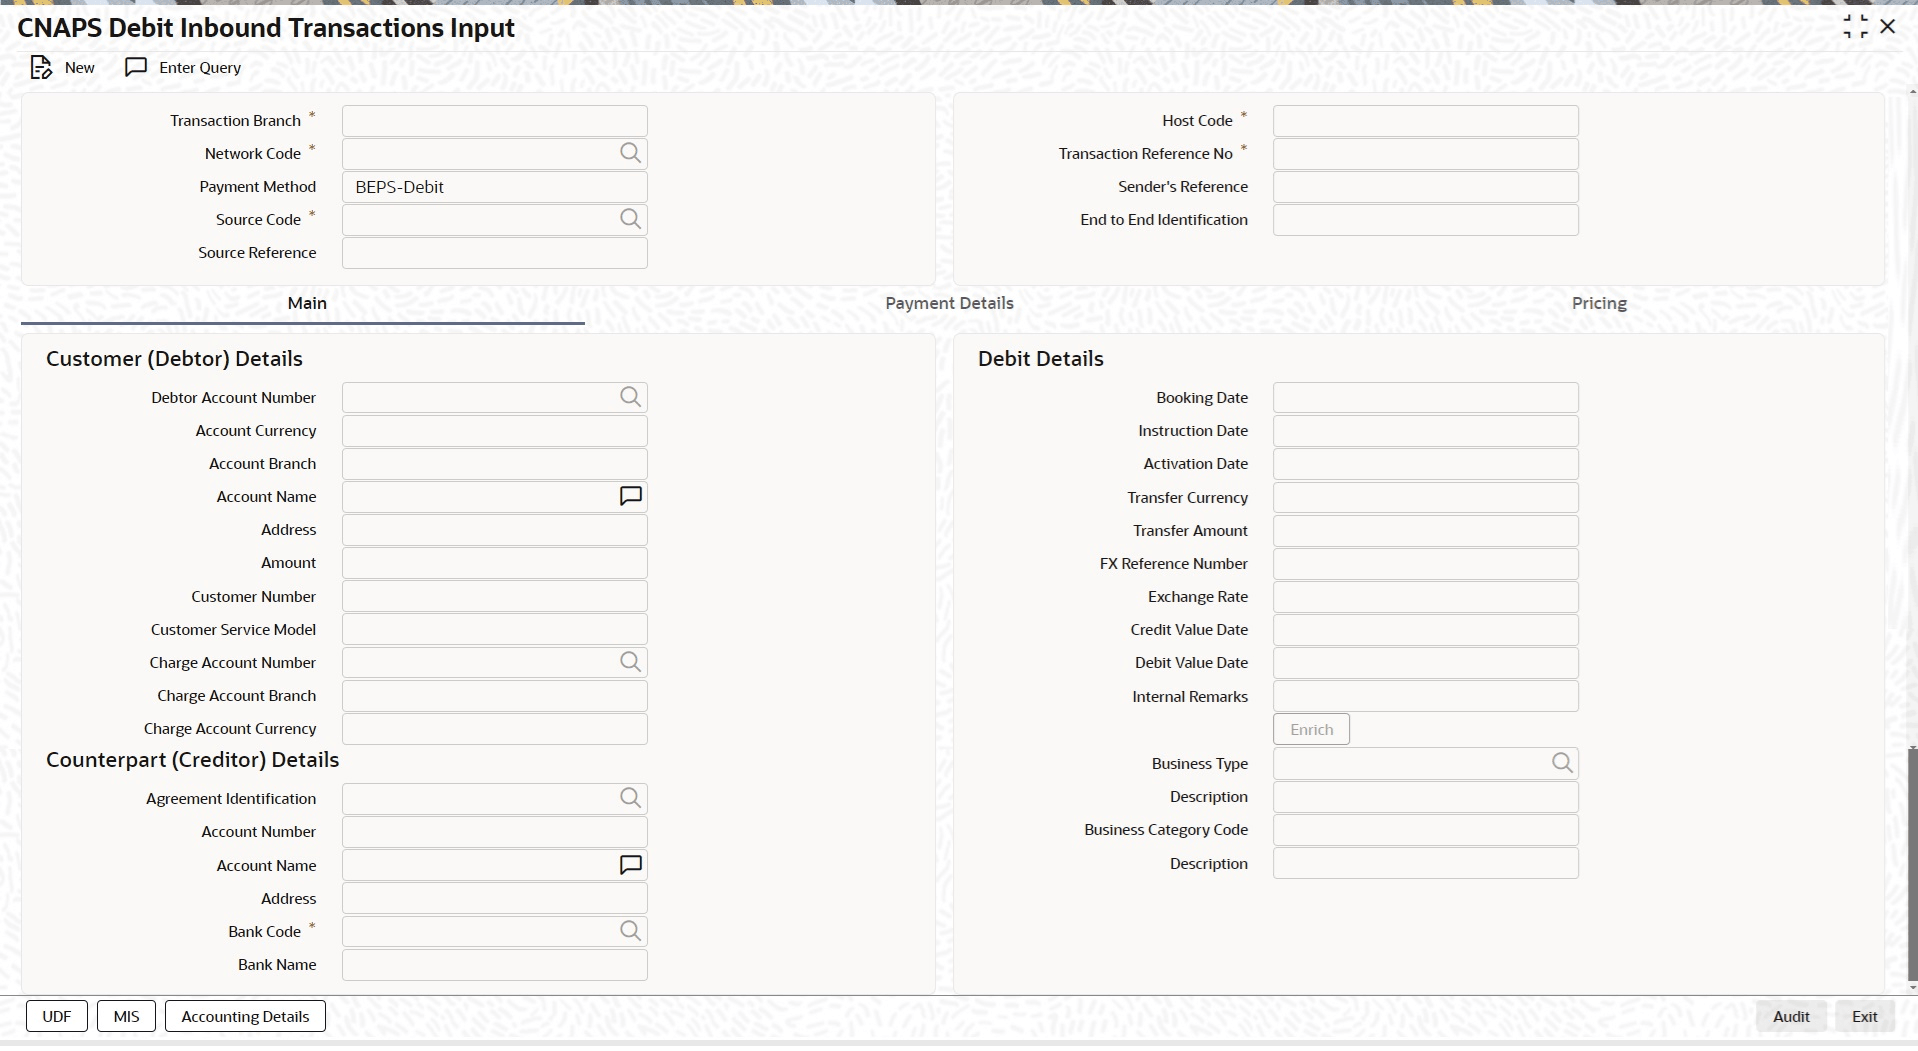The image size is (1918, 1051).
Task: Focus the Source Reference field
Action: click(x=495, y=253)
